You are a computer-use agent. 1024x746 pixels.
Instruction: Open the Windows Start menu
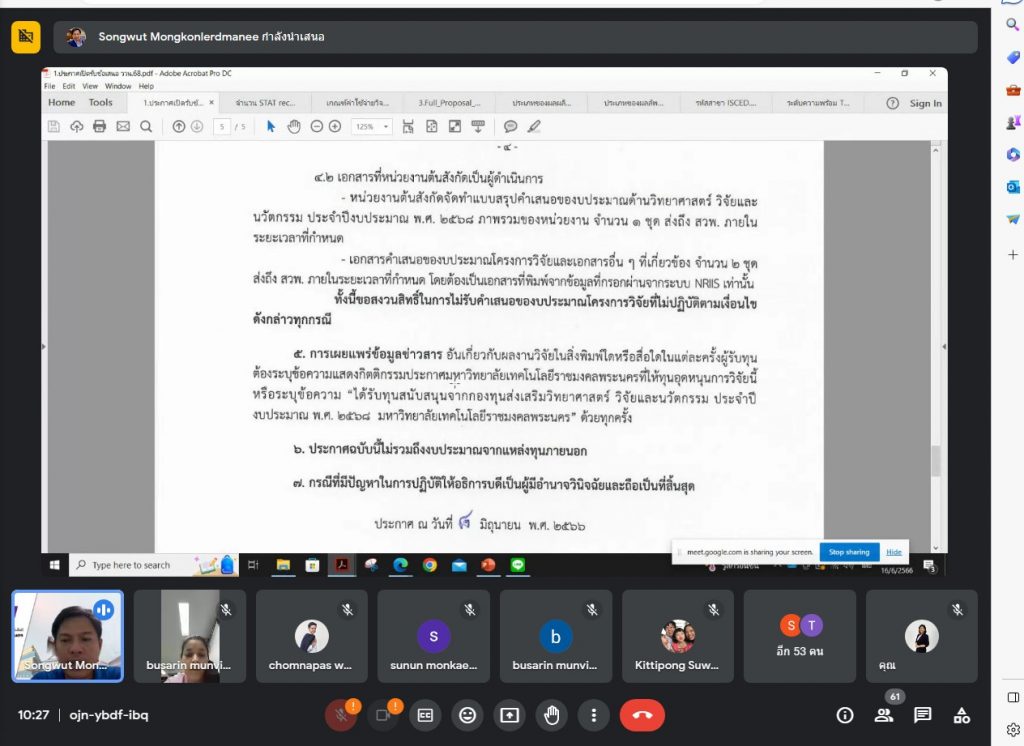tap(55, 565)
